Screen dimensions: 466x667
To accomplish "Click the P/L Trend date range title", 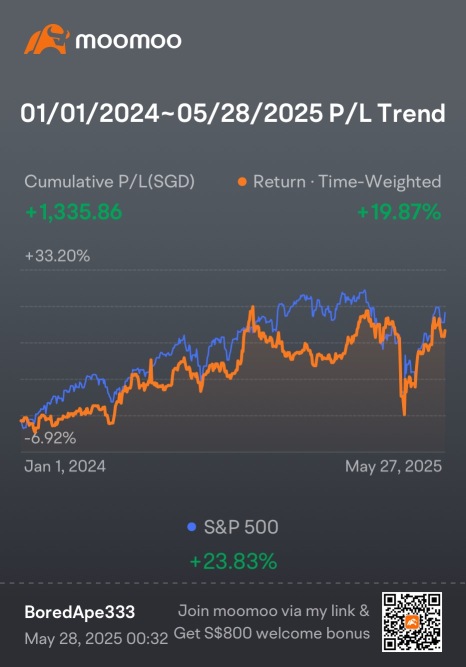I will [x=233, y=114].
